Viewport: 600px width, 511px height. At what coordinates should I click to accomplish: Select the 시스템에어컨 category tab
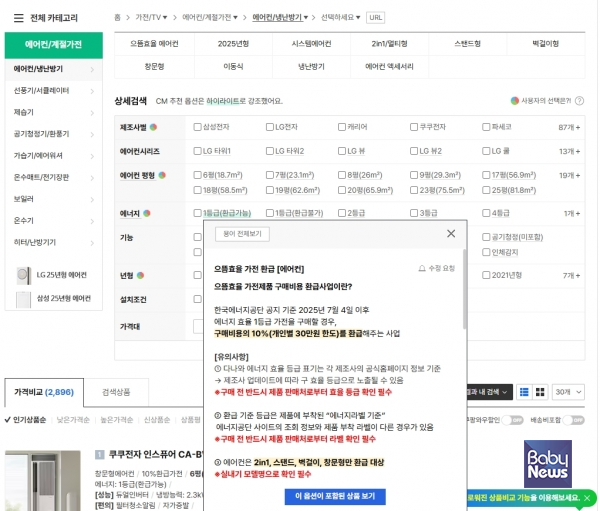pos(311,44)
